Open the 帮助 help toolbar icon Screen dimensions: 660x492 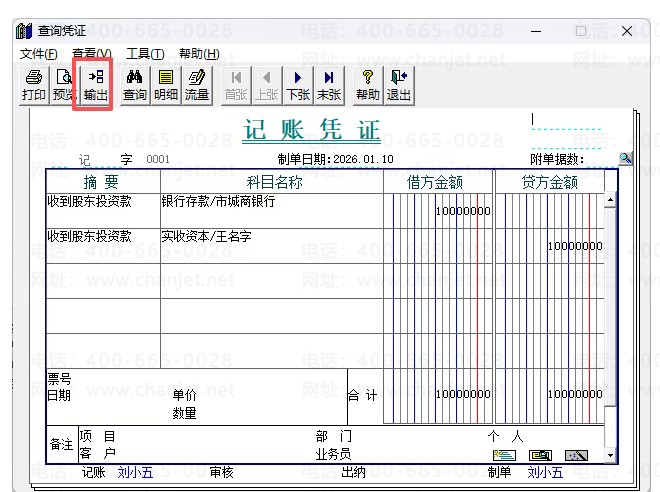pos(368,85)
